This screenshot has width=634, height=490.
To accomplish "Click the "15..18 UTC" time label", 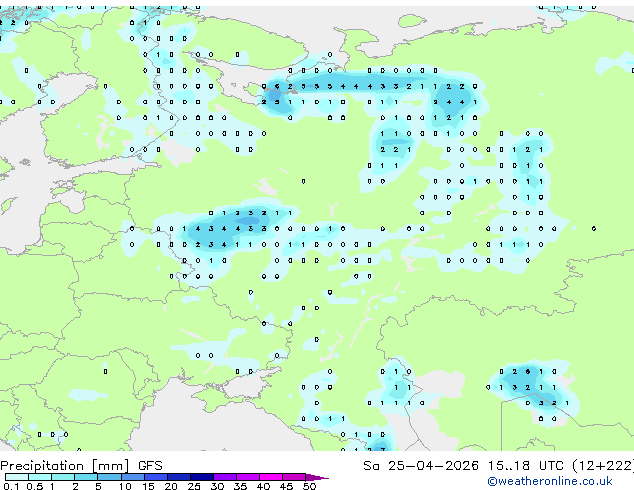I will click(x=525, y=466).
